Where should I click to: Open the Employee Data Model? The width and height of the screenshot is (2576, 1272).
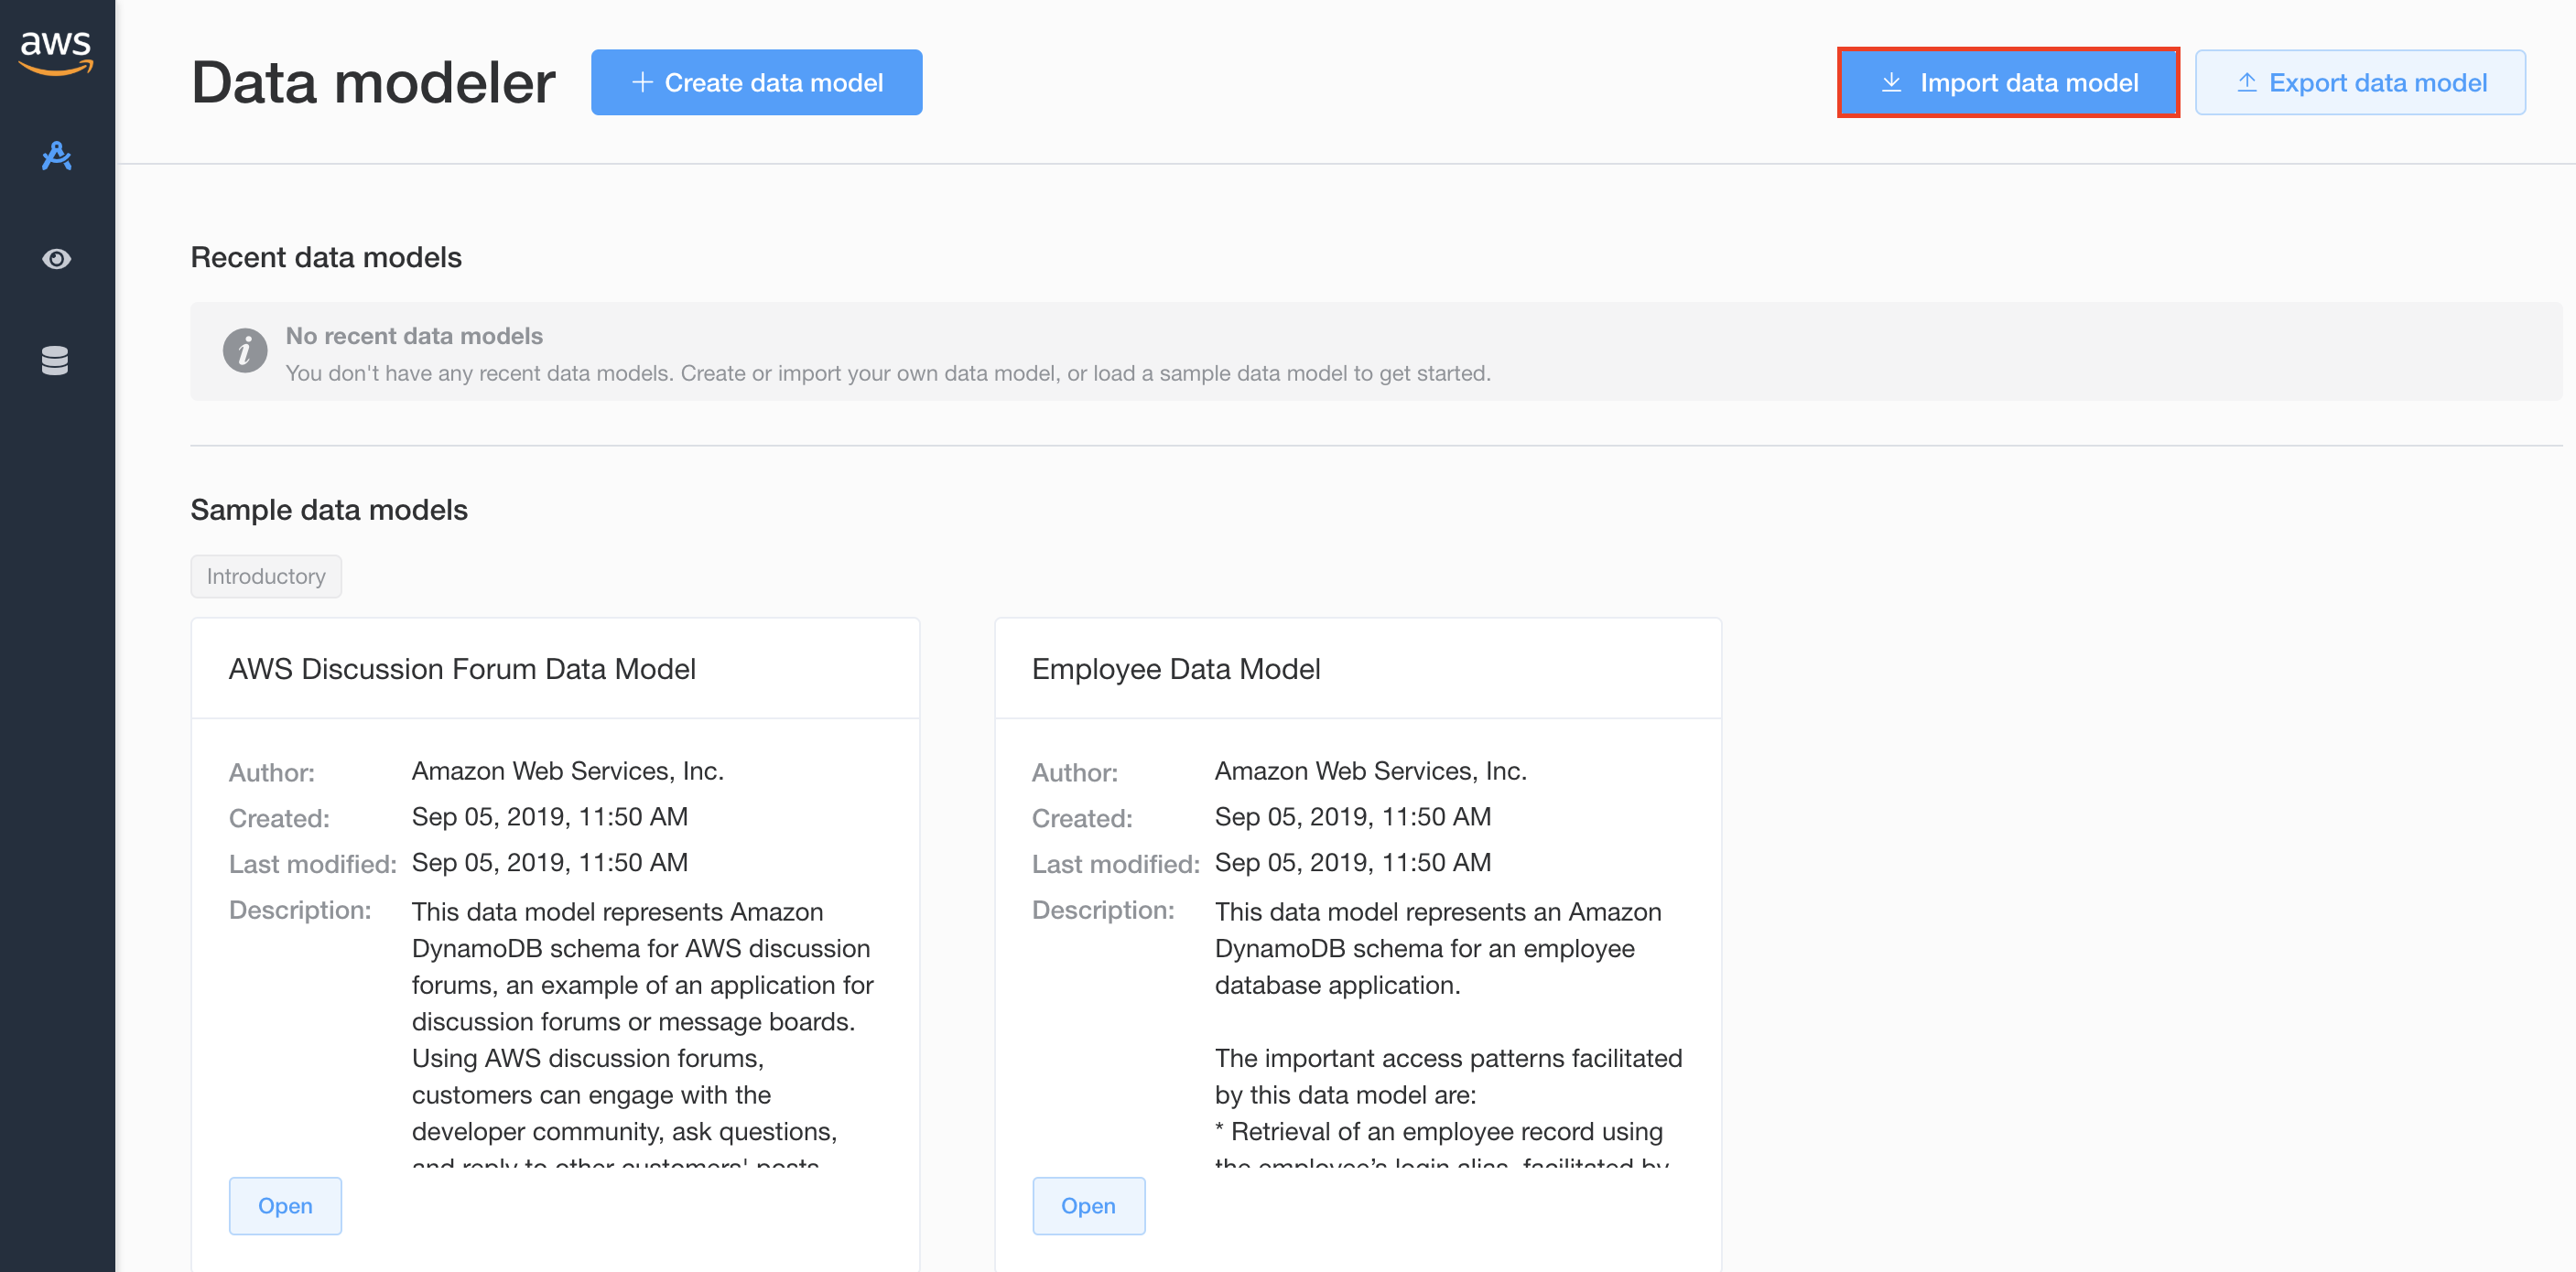tap(1088, 1206)
